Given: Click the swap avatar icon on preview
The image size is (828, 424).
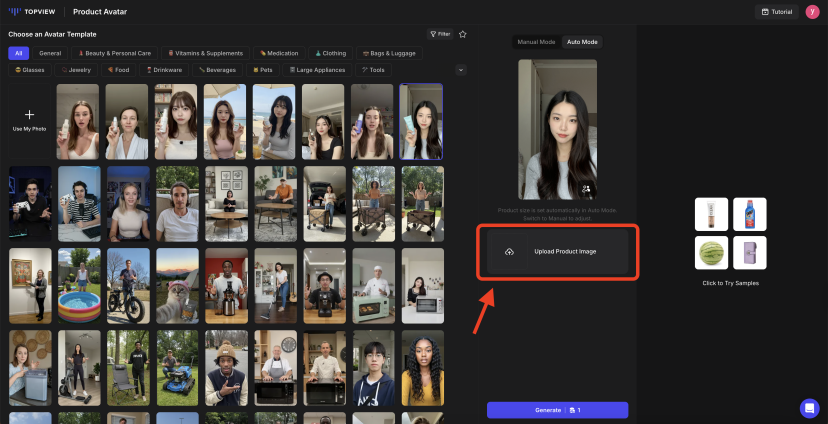Looking at the screenshot, I should [x=586, y=188].
